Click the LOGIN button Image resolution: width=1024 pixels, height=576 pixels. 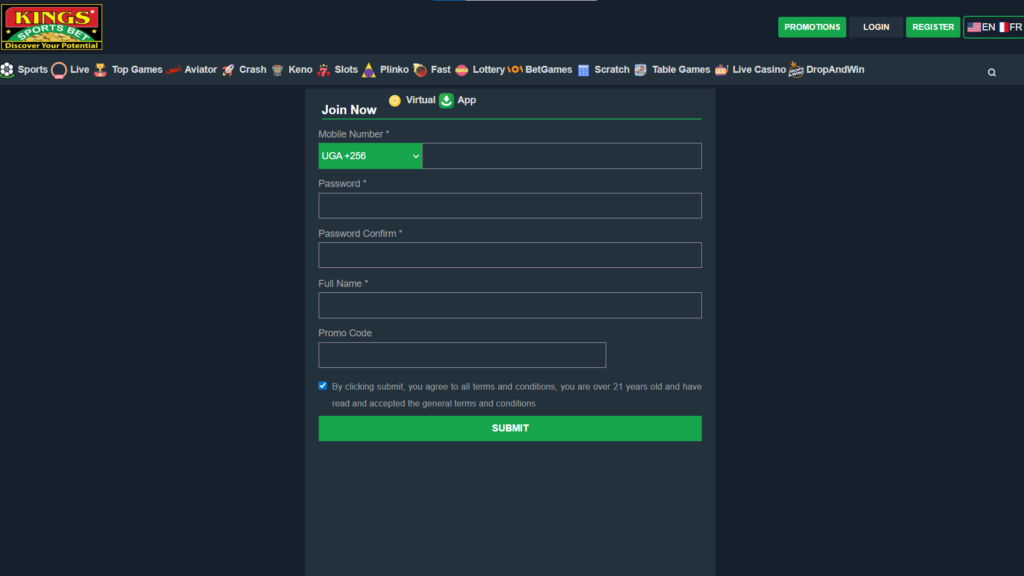pyautogui.click(x=876, y=27)
